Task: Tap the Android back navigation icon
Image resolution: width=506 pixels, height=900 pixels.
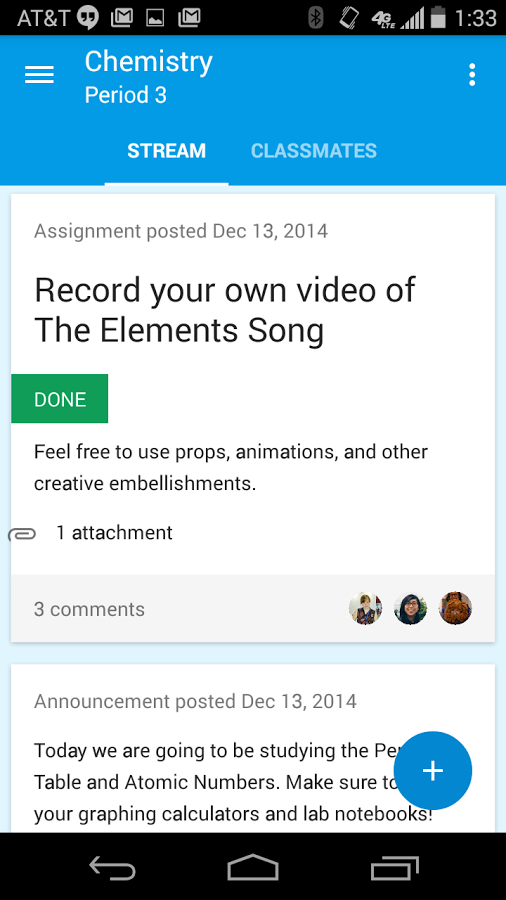Action: pos(112,867)
